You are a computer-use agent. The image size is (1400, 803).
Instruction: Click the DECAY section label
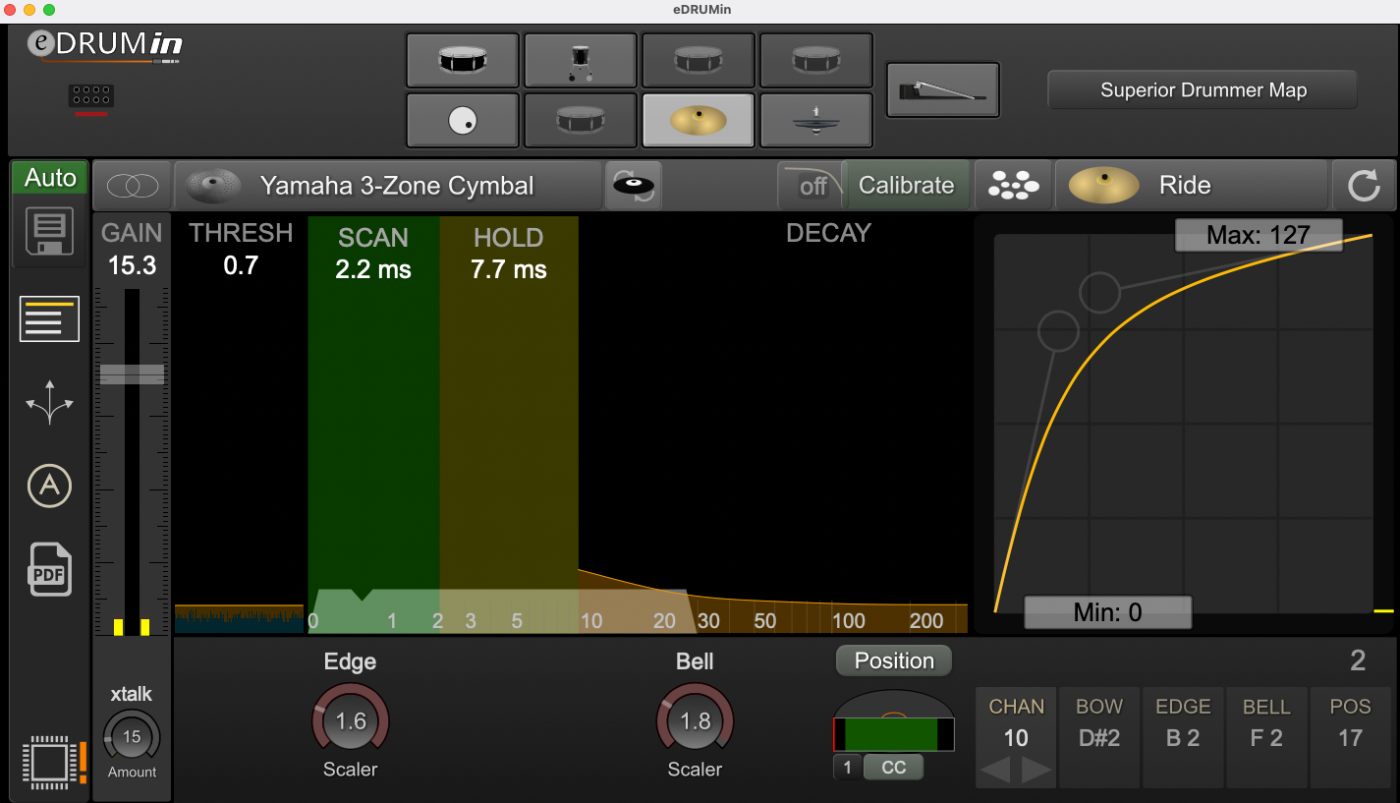pos(828,233)
